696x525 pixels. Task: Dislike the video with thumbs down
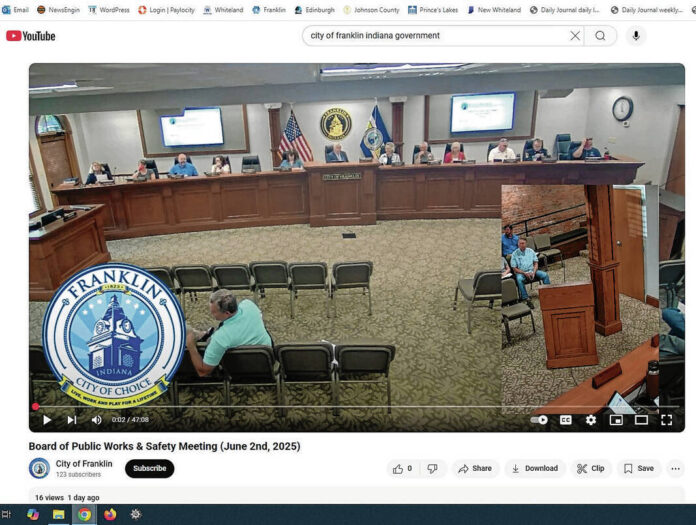435,468
